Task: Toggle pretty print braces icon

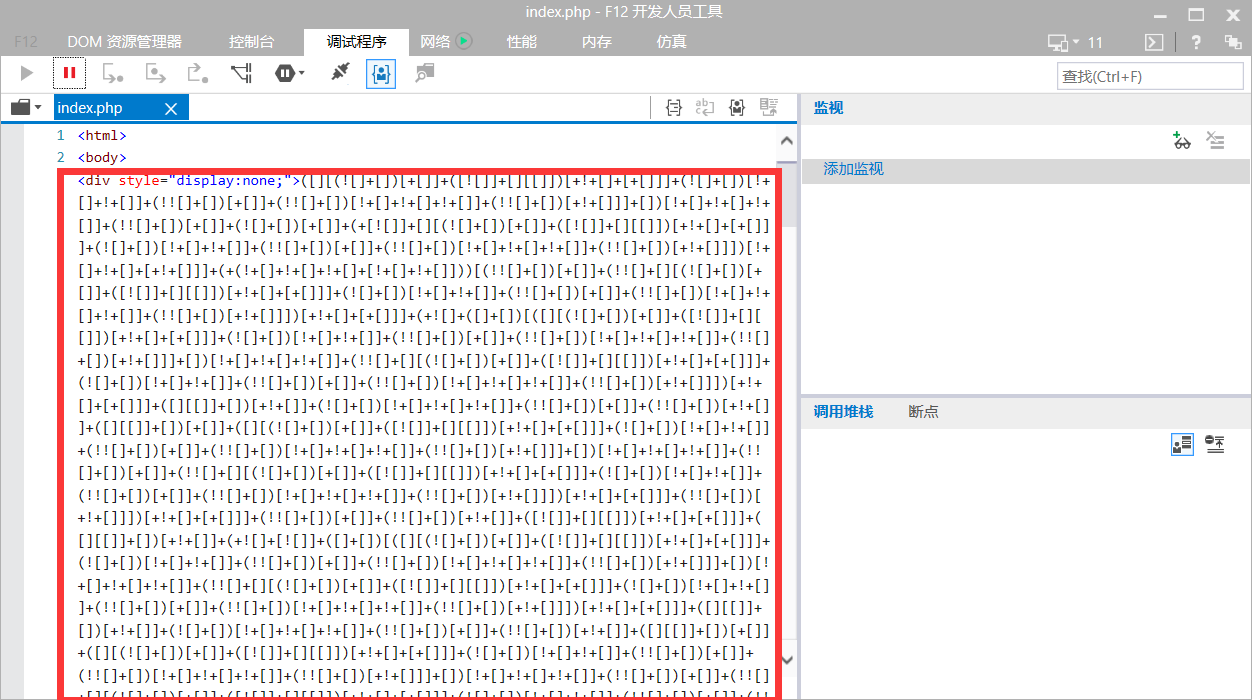Action: (x=674, y=107)
